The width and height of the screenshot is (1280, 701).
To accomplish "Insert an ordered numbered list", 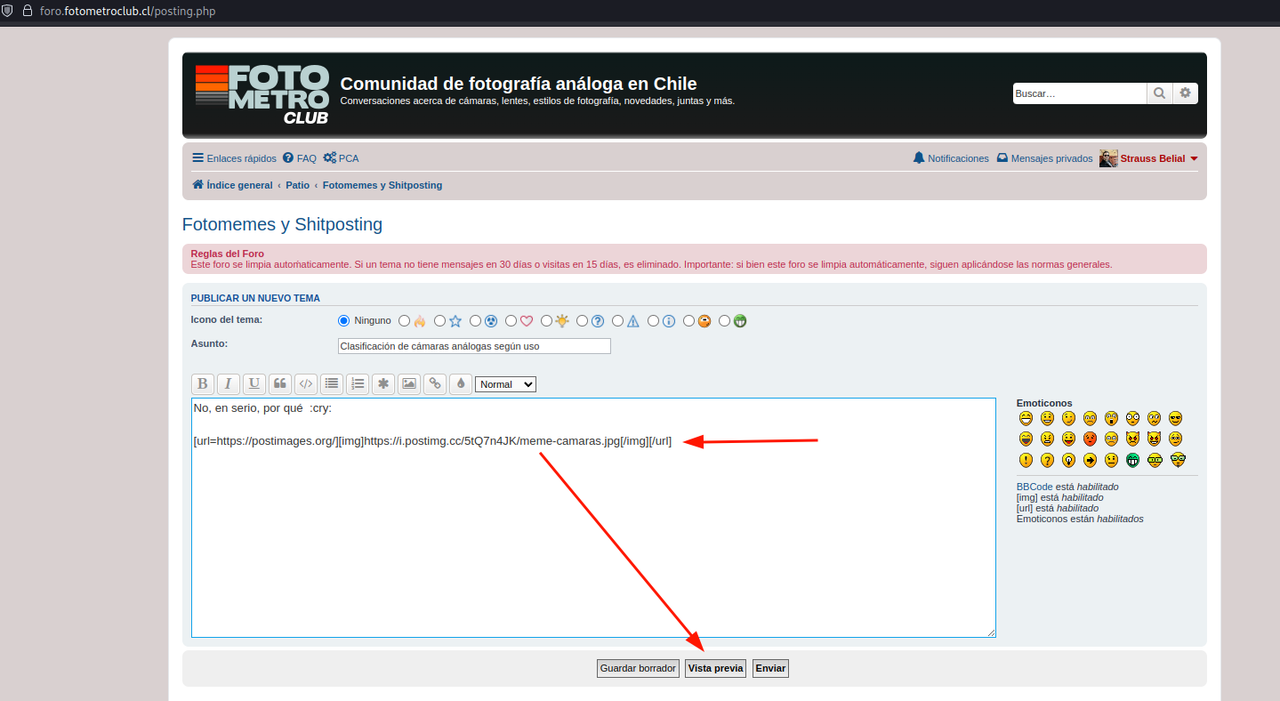I will pos(358,384).
